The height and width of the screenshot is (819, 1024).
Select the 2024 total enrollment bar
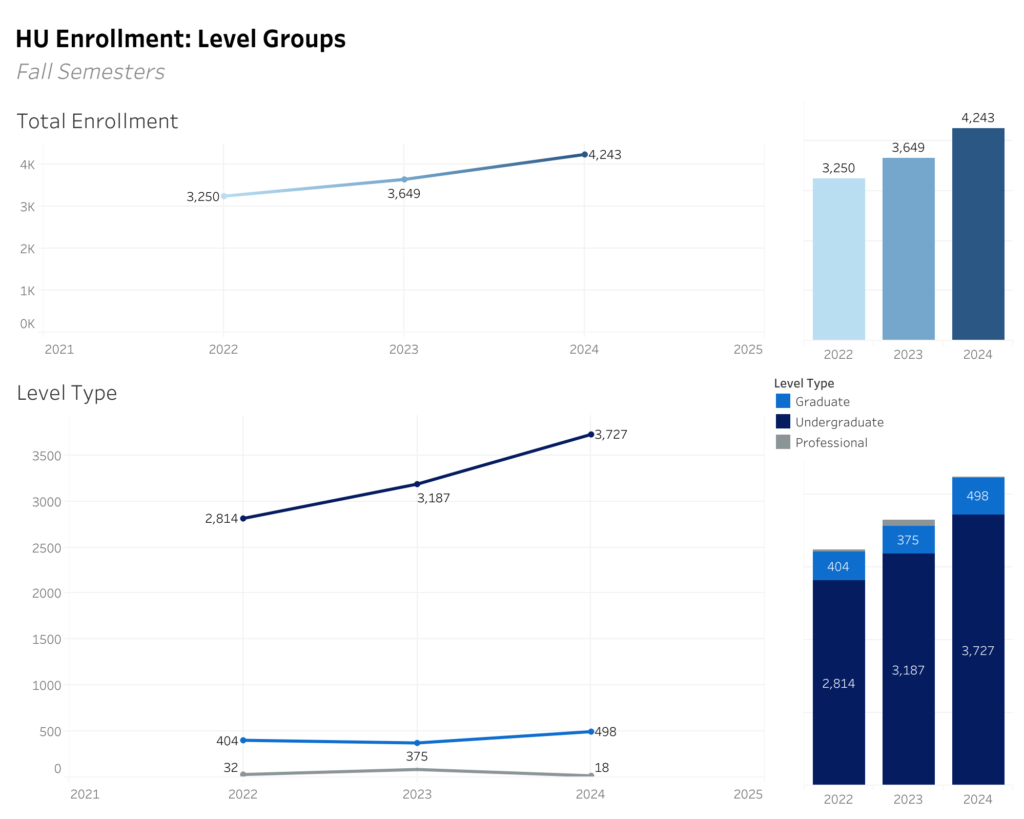[x=978, y=234]
